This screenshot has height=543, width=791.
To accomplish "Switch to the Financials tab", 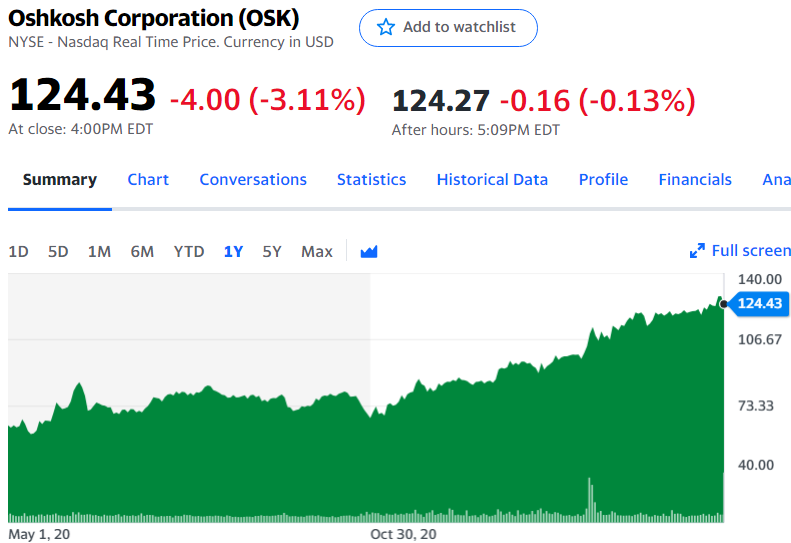I will [695, 180].
